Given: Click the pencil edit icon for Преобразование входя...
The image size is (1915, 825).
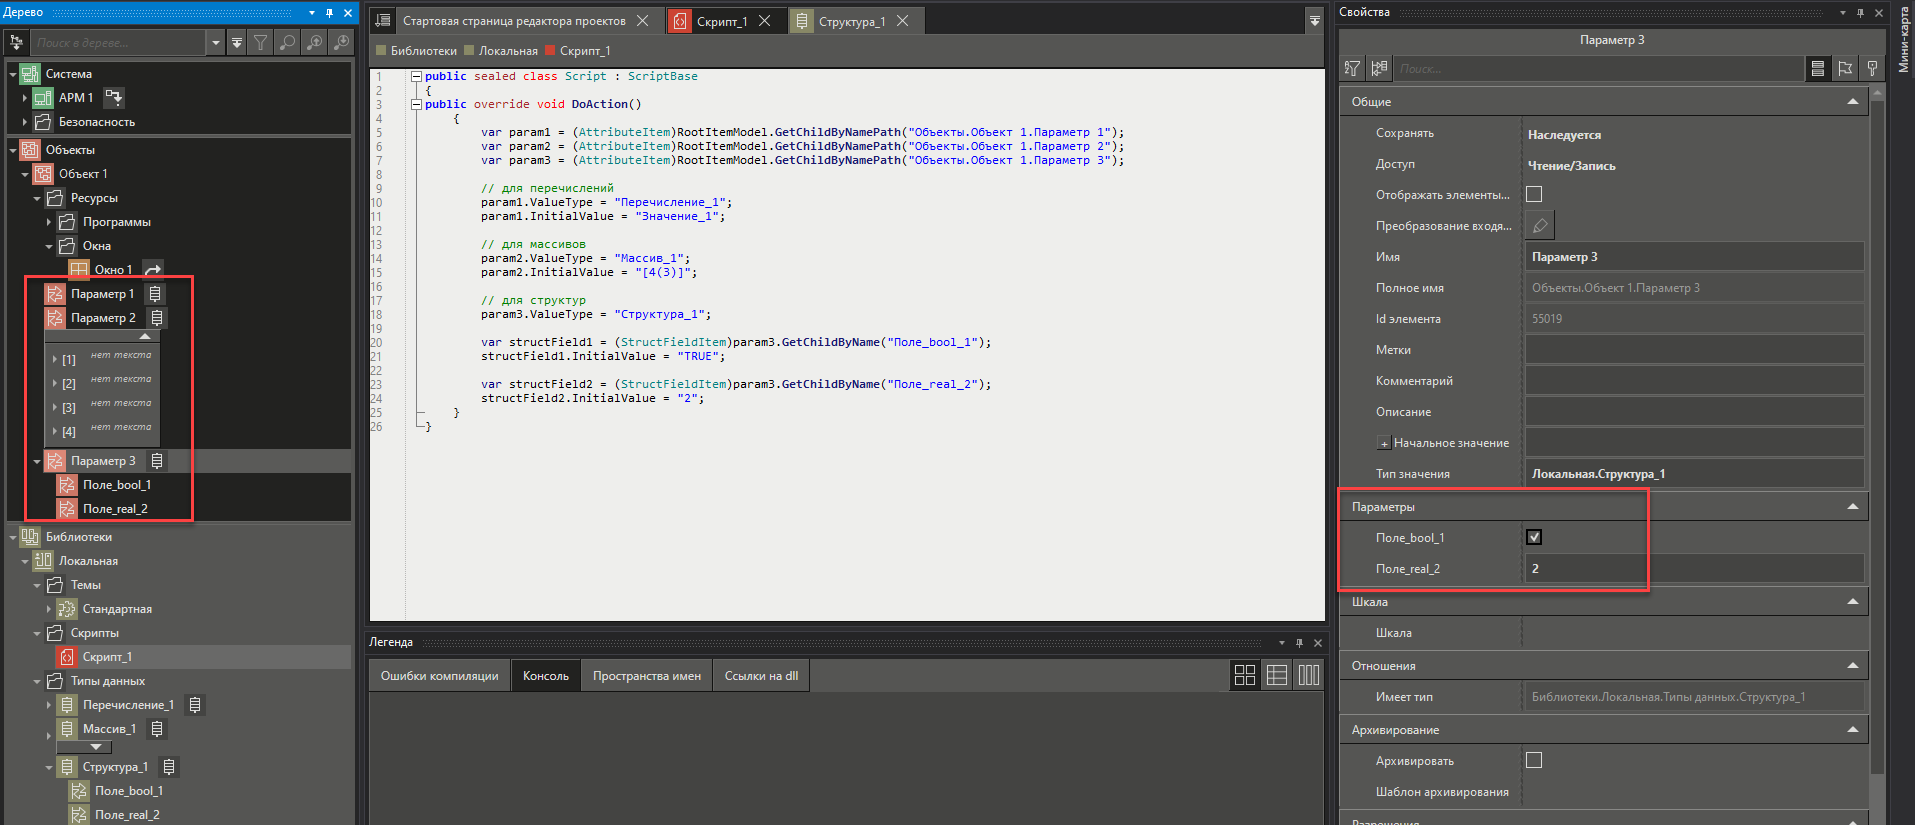Looking at the screenshot, I should coord(1540,226).
